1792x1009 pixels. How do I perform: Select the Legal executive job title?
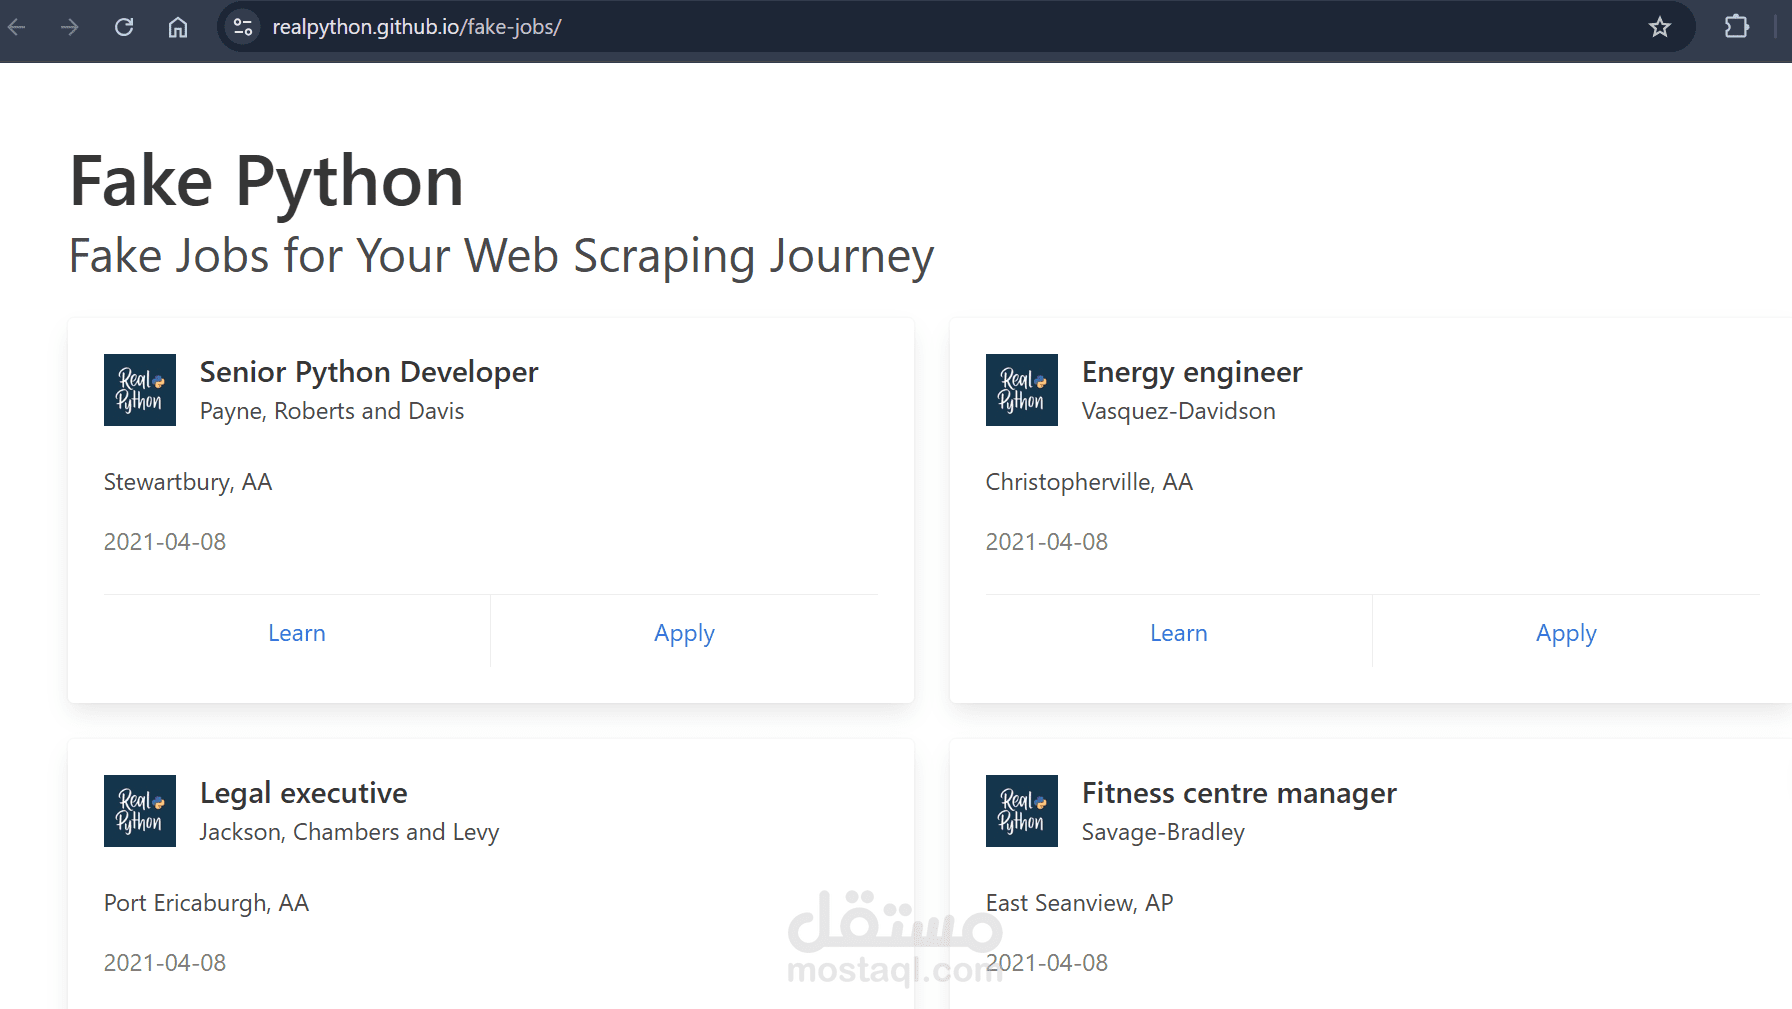304,794
